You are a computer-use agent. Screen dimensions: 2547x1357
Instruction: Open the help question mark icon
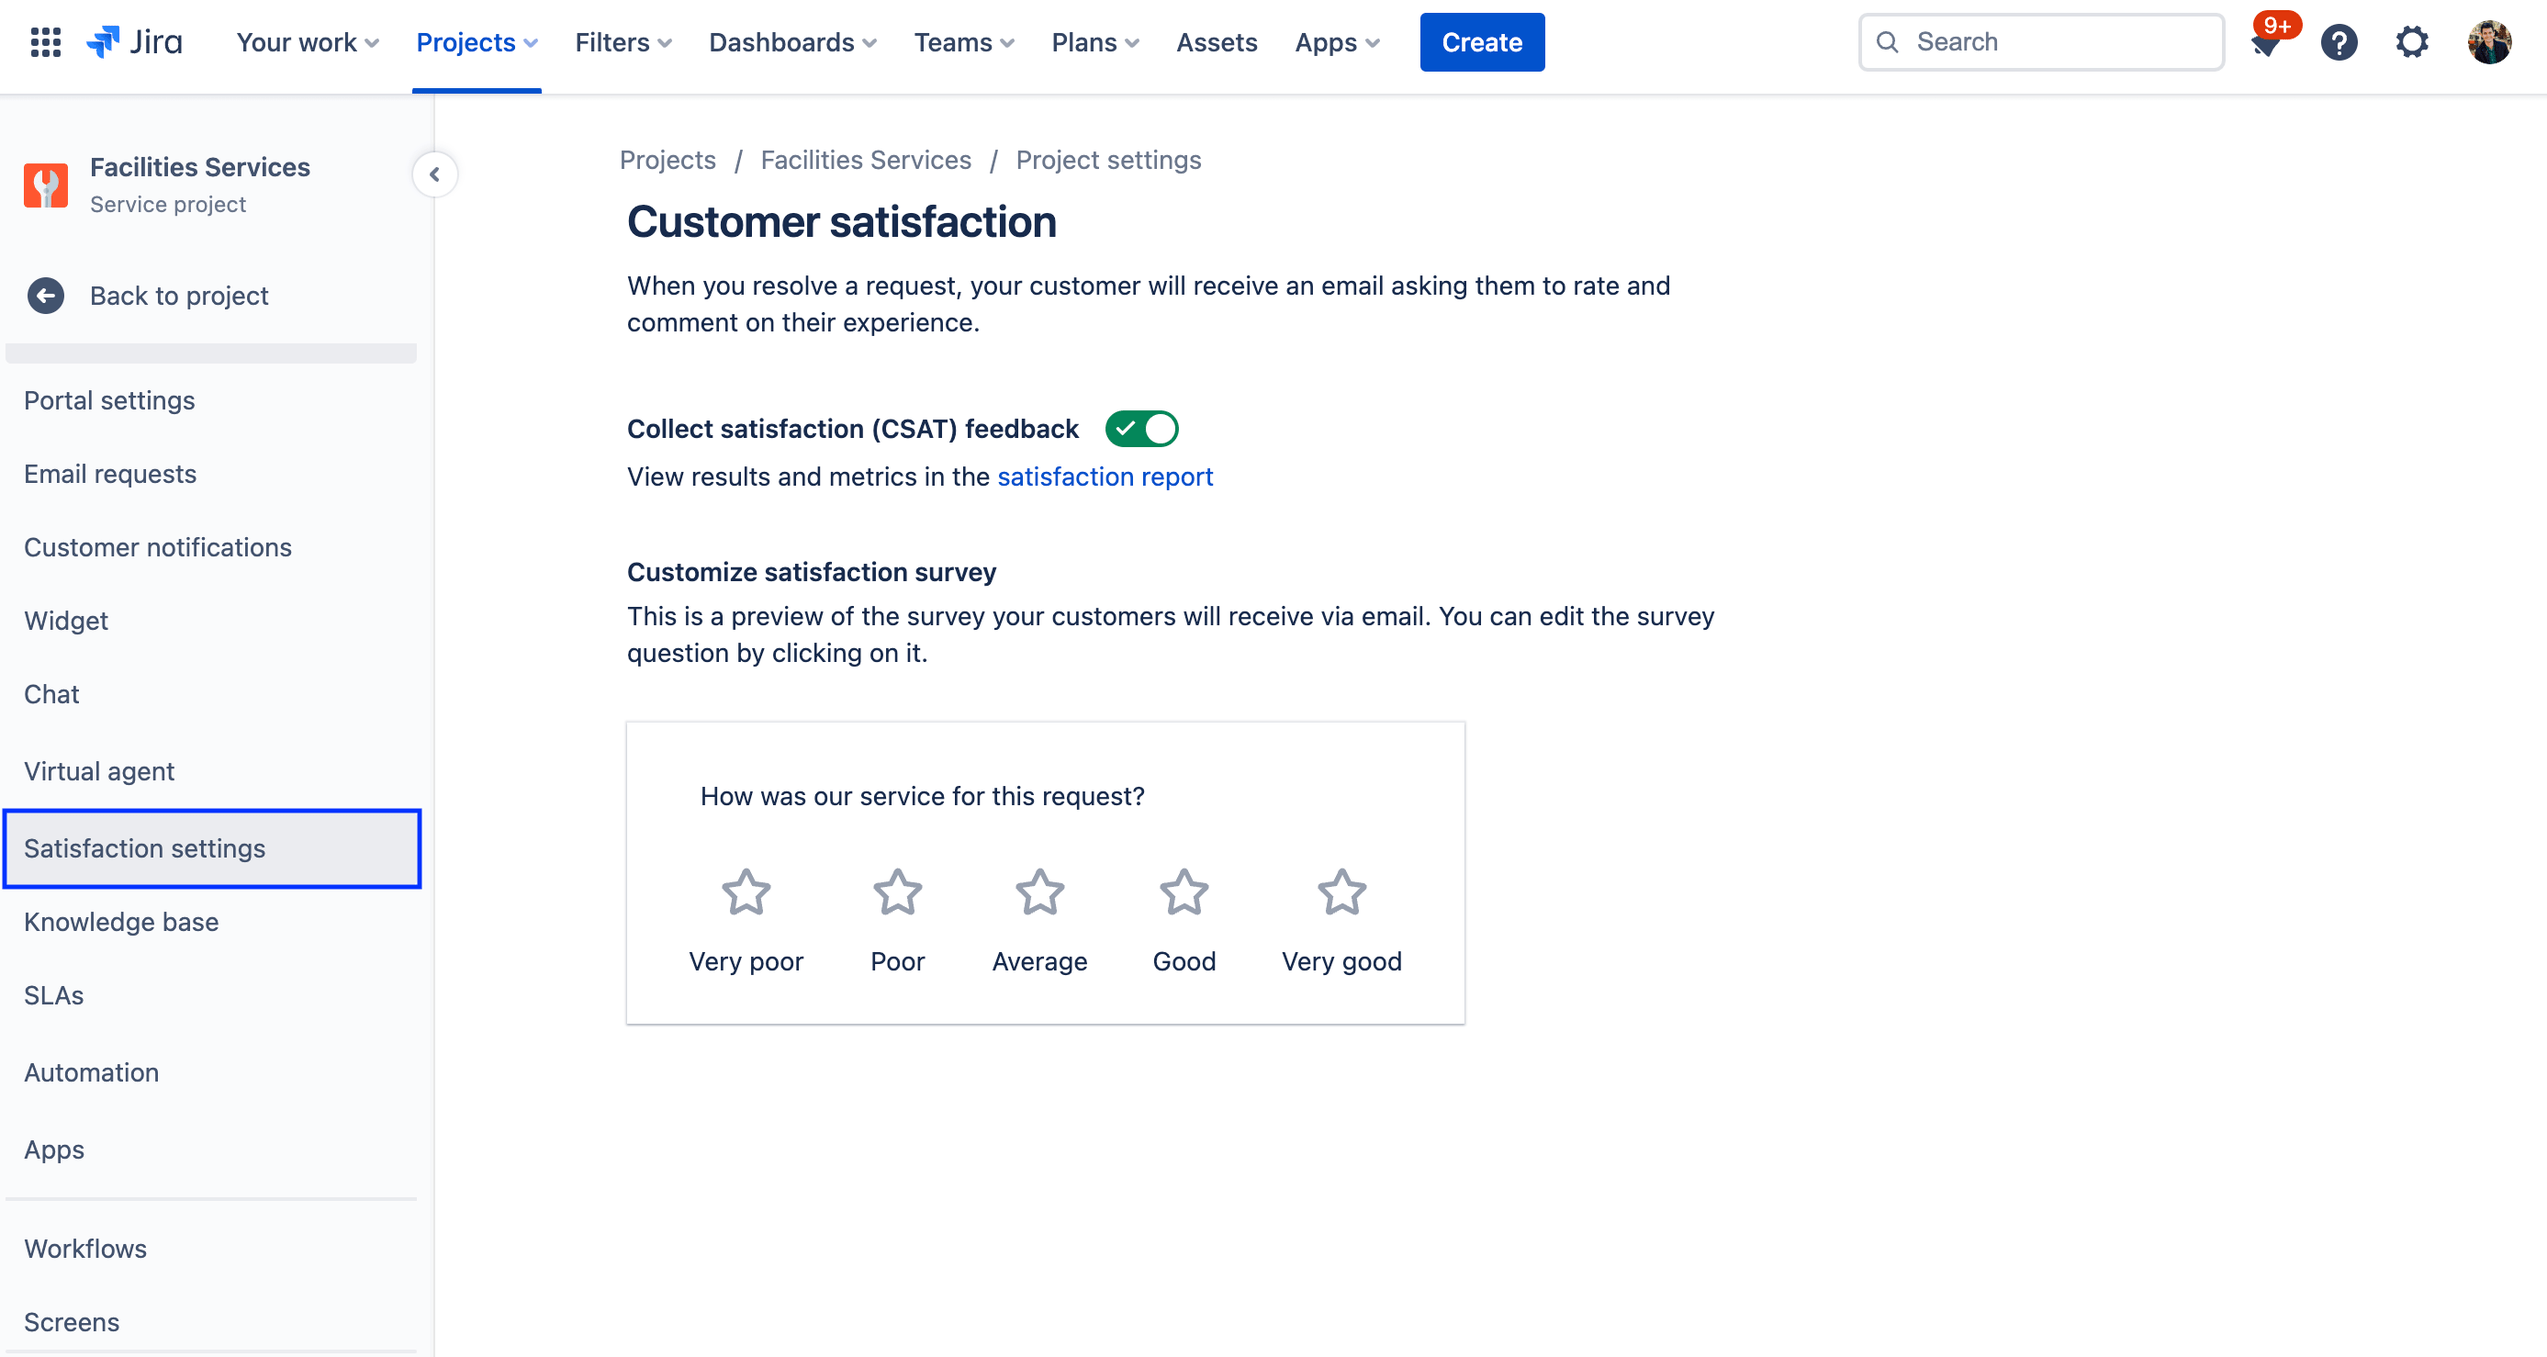point(2340,42)
